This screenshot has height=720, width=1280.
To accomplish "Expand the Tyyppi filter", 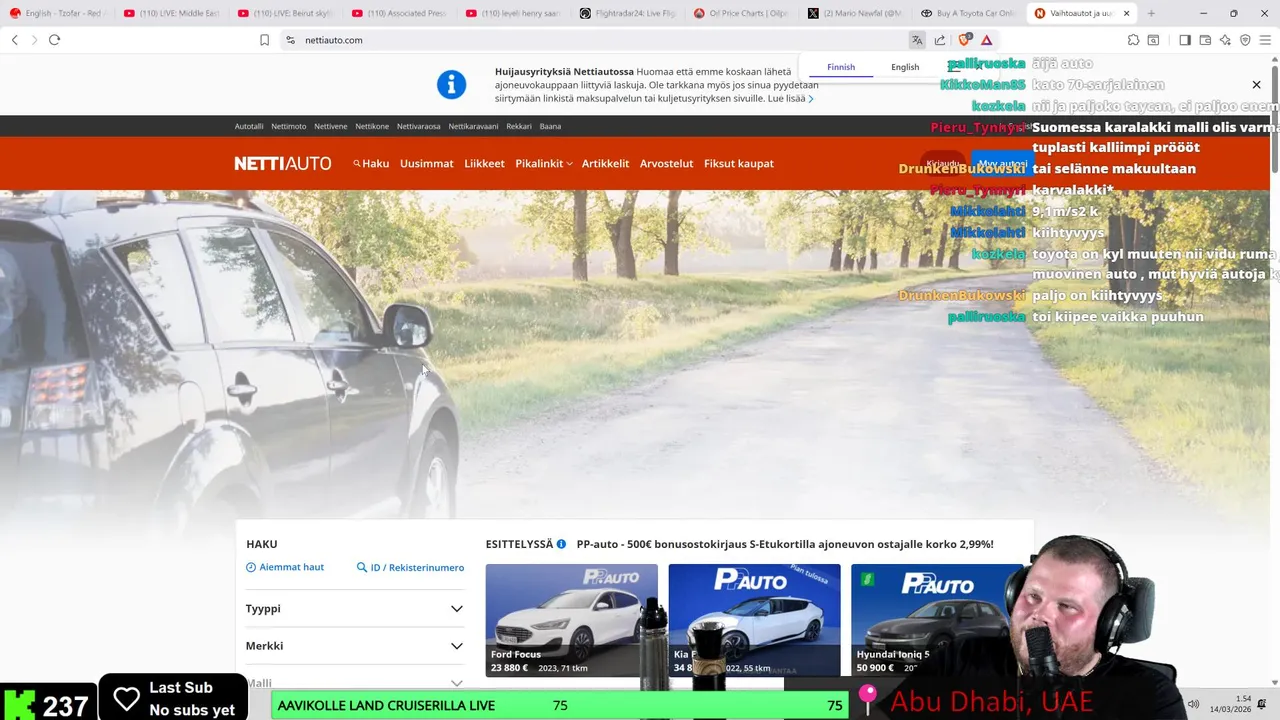I will pos(355,608).
